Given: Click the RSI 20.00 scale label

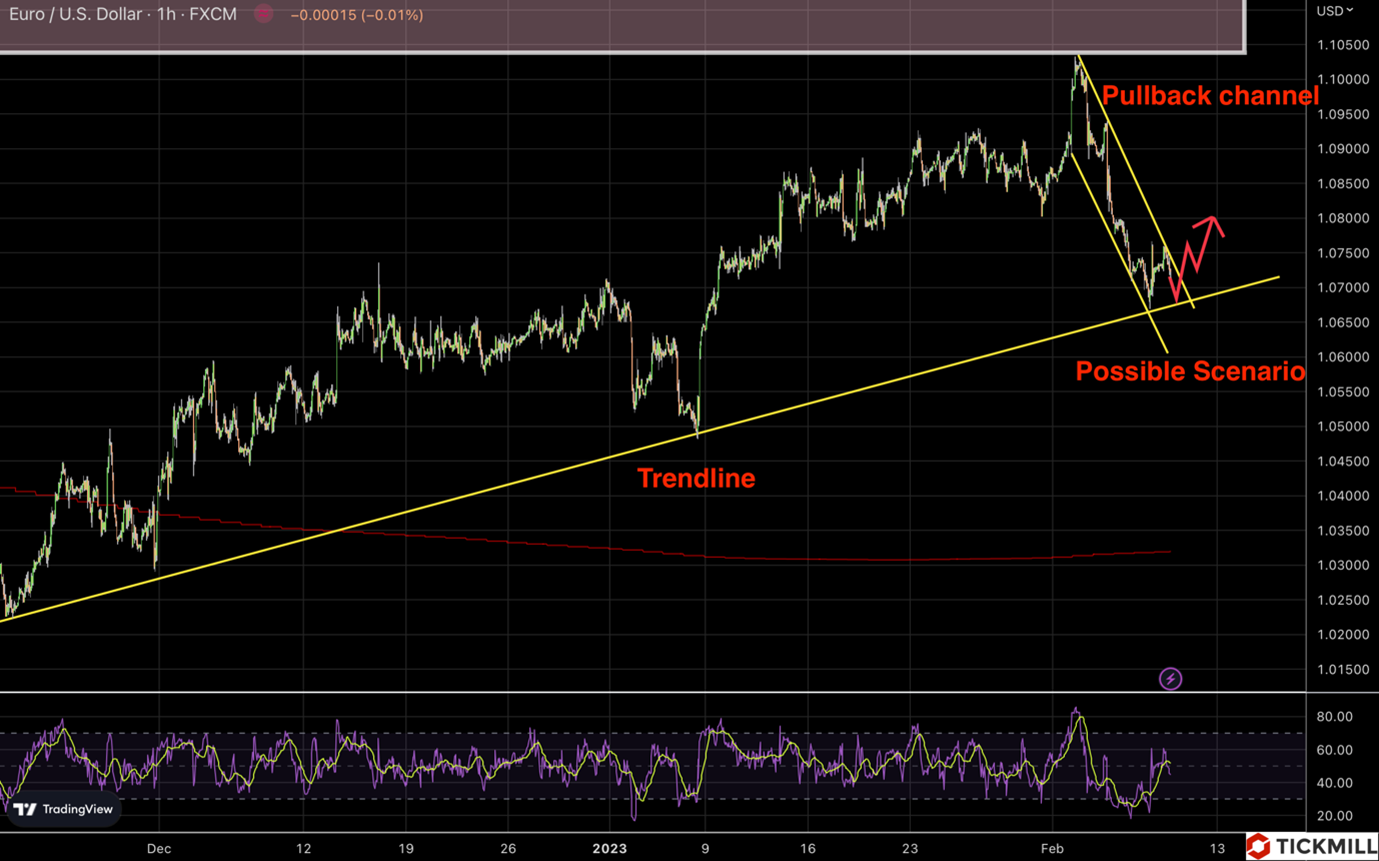Looking at the screenshot, I should (1334, 816).
